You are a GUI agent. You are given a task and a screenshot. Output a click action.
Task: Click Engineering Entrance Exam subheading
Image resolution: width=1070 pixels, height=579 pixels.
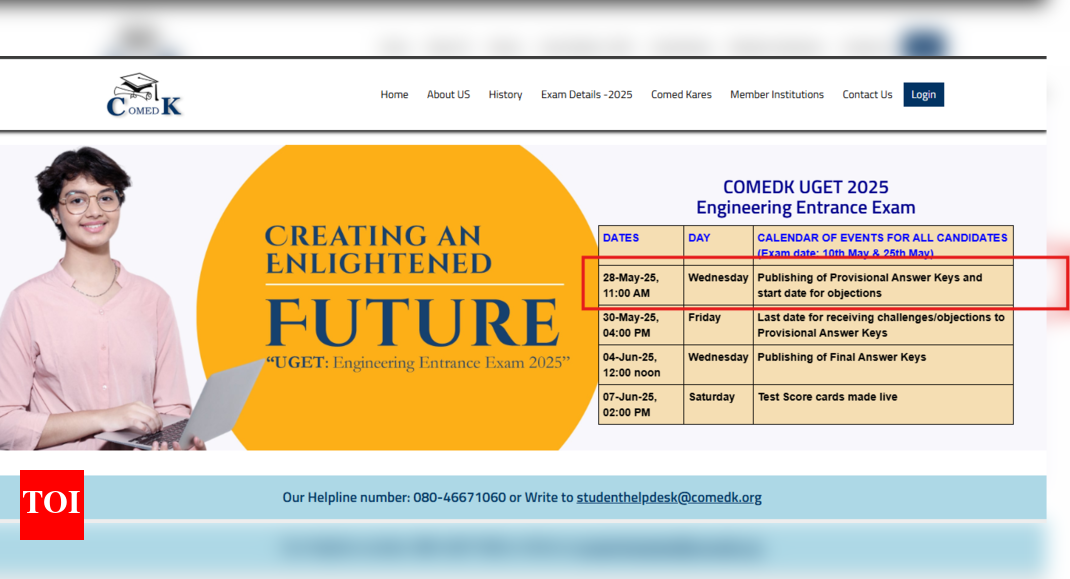tap(805, 208)
